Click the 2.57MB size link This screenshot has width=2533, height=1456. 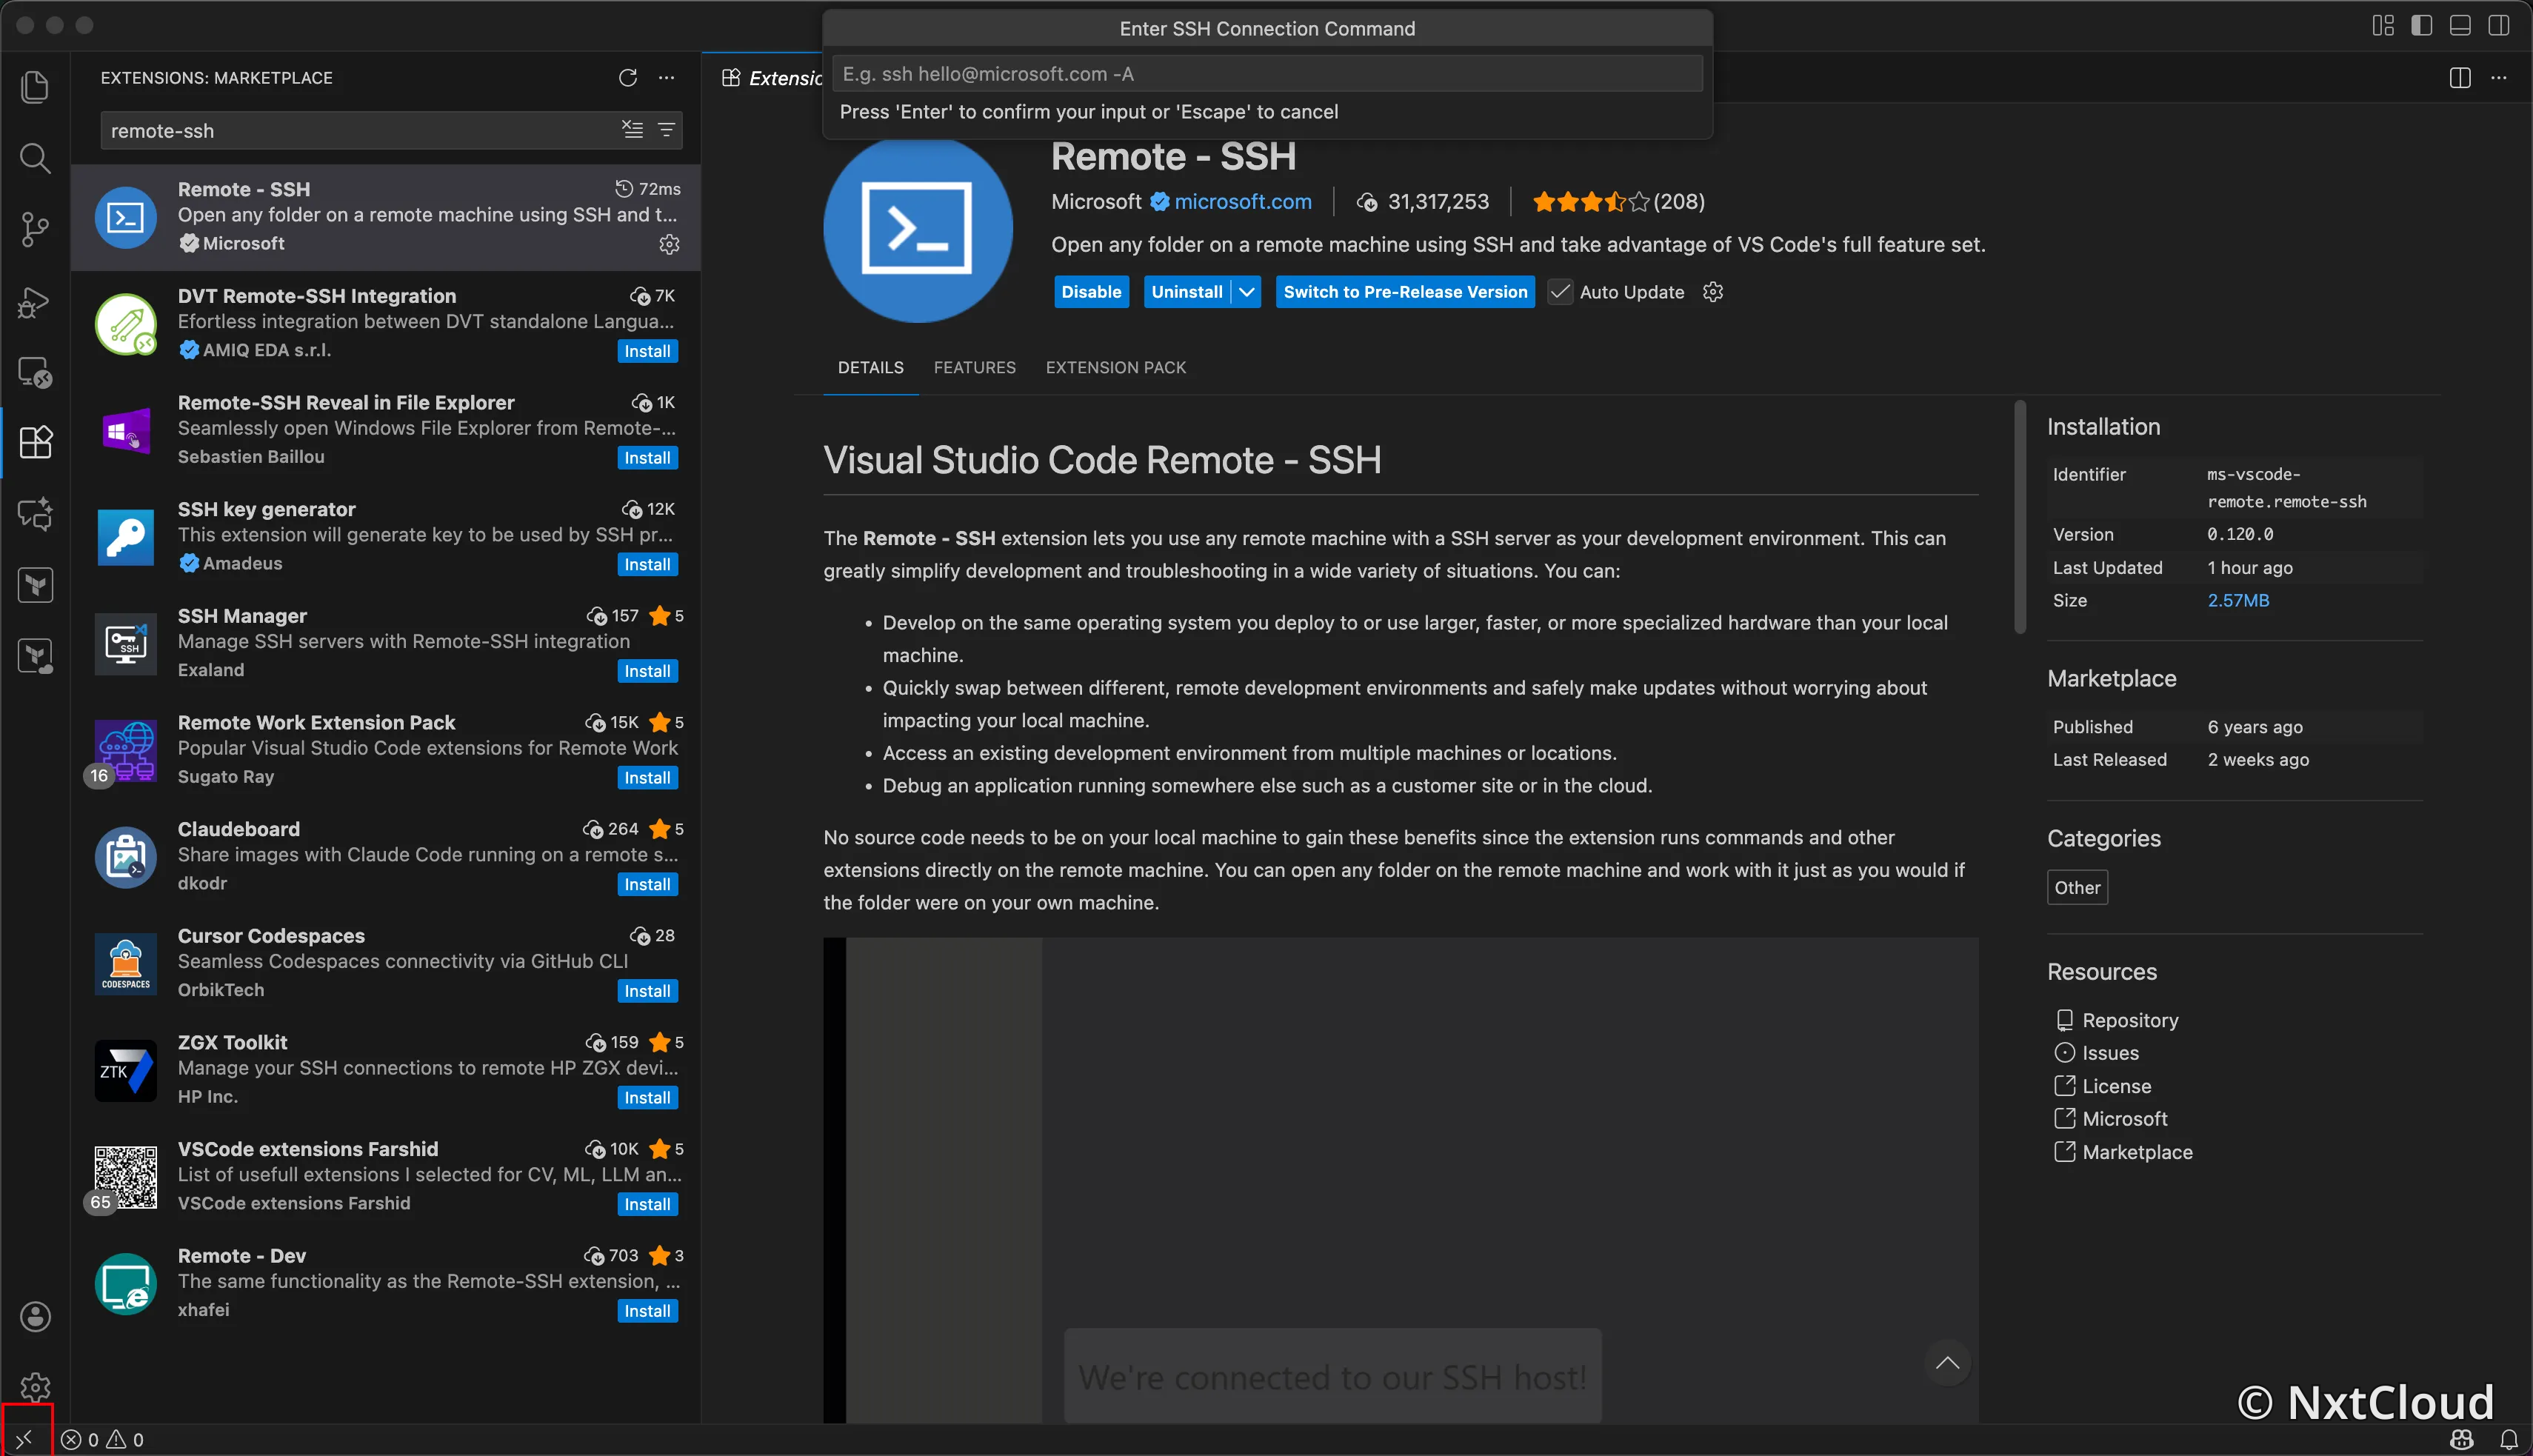click(x=2238, y=600)
